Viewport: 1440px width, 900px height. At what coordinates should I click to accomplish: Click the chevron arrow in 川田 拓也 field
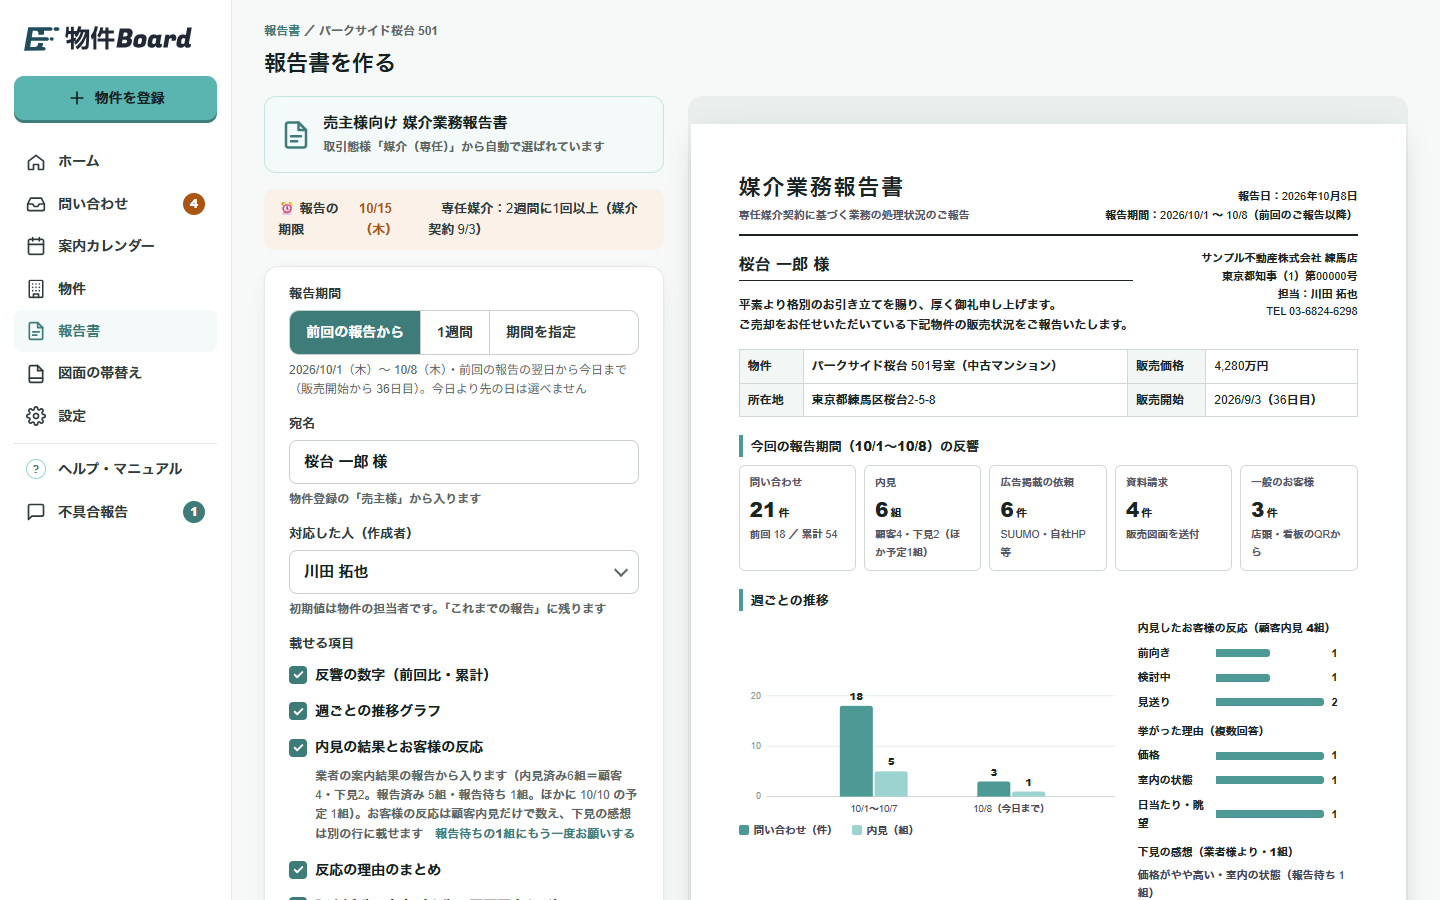[621, 573]
